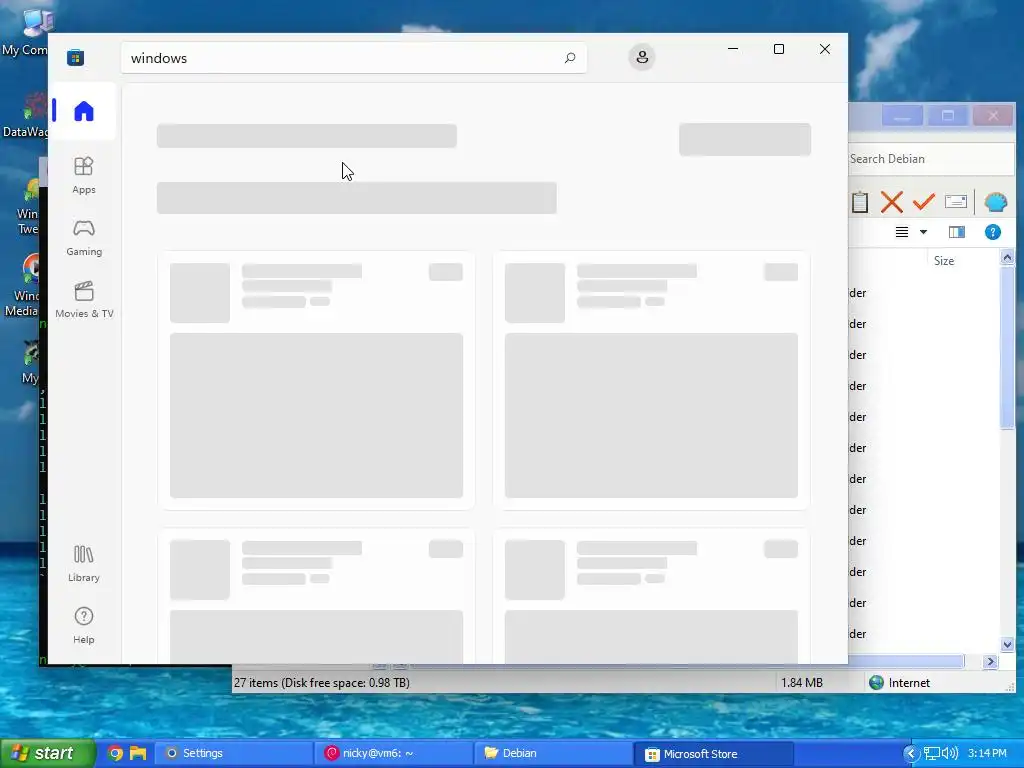Viewport: 1024px width, 768px height.
Task: Open the file explorer quick launch icon
Action: point(138,753)
